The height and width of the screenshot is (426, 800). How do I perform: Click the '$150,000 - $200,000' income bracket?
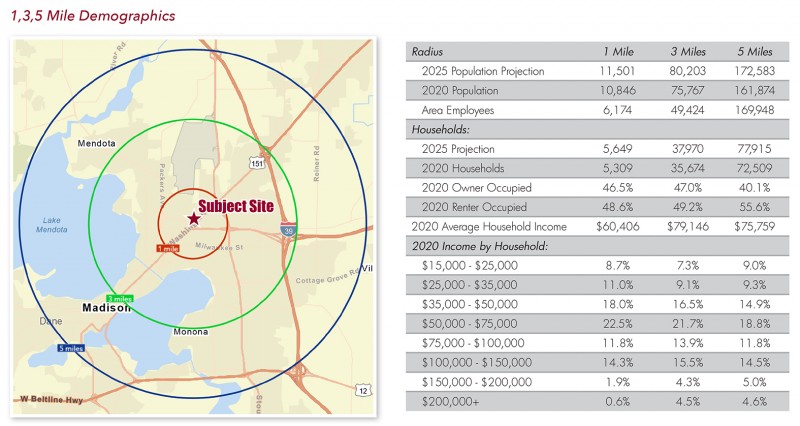477,382
